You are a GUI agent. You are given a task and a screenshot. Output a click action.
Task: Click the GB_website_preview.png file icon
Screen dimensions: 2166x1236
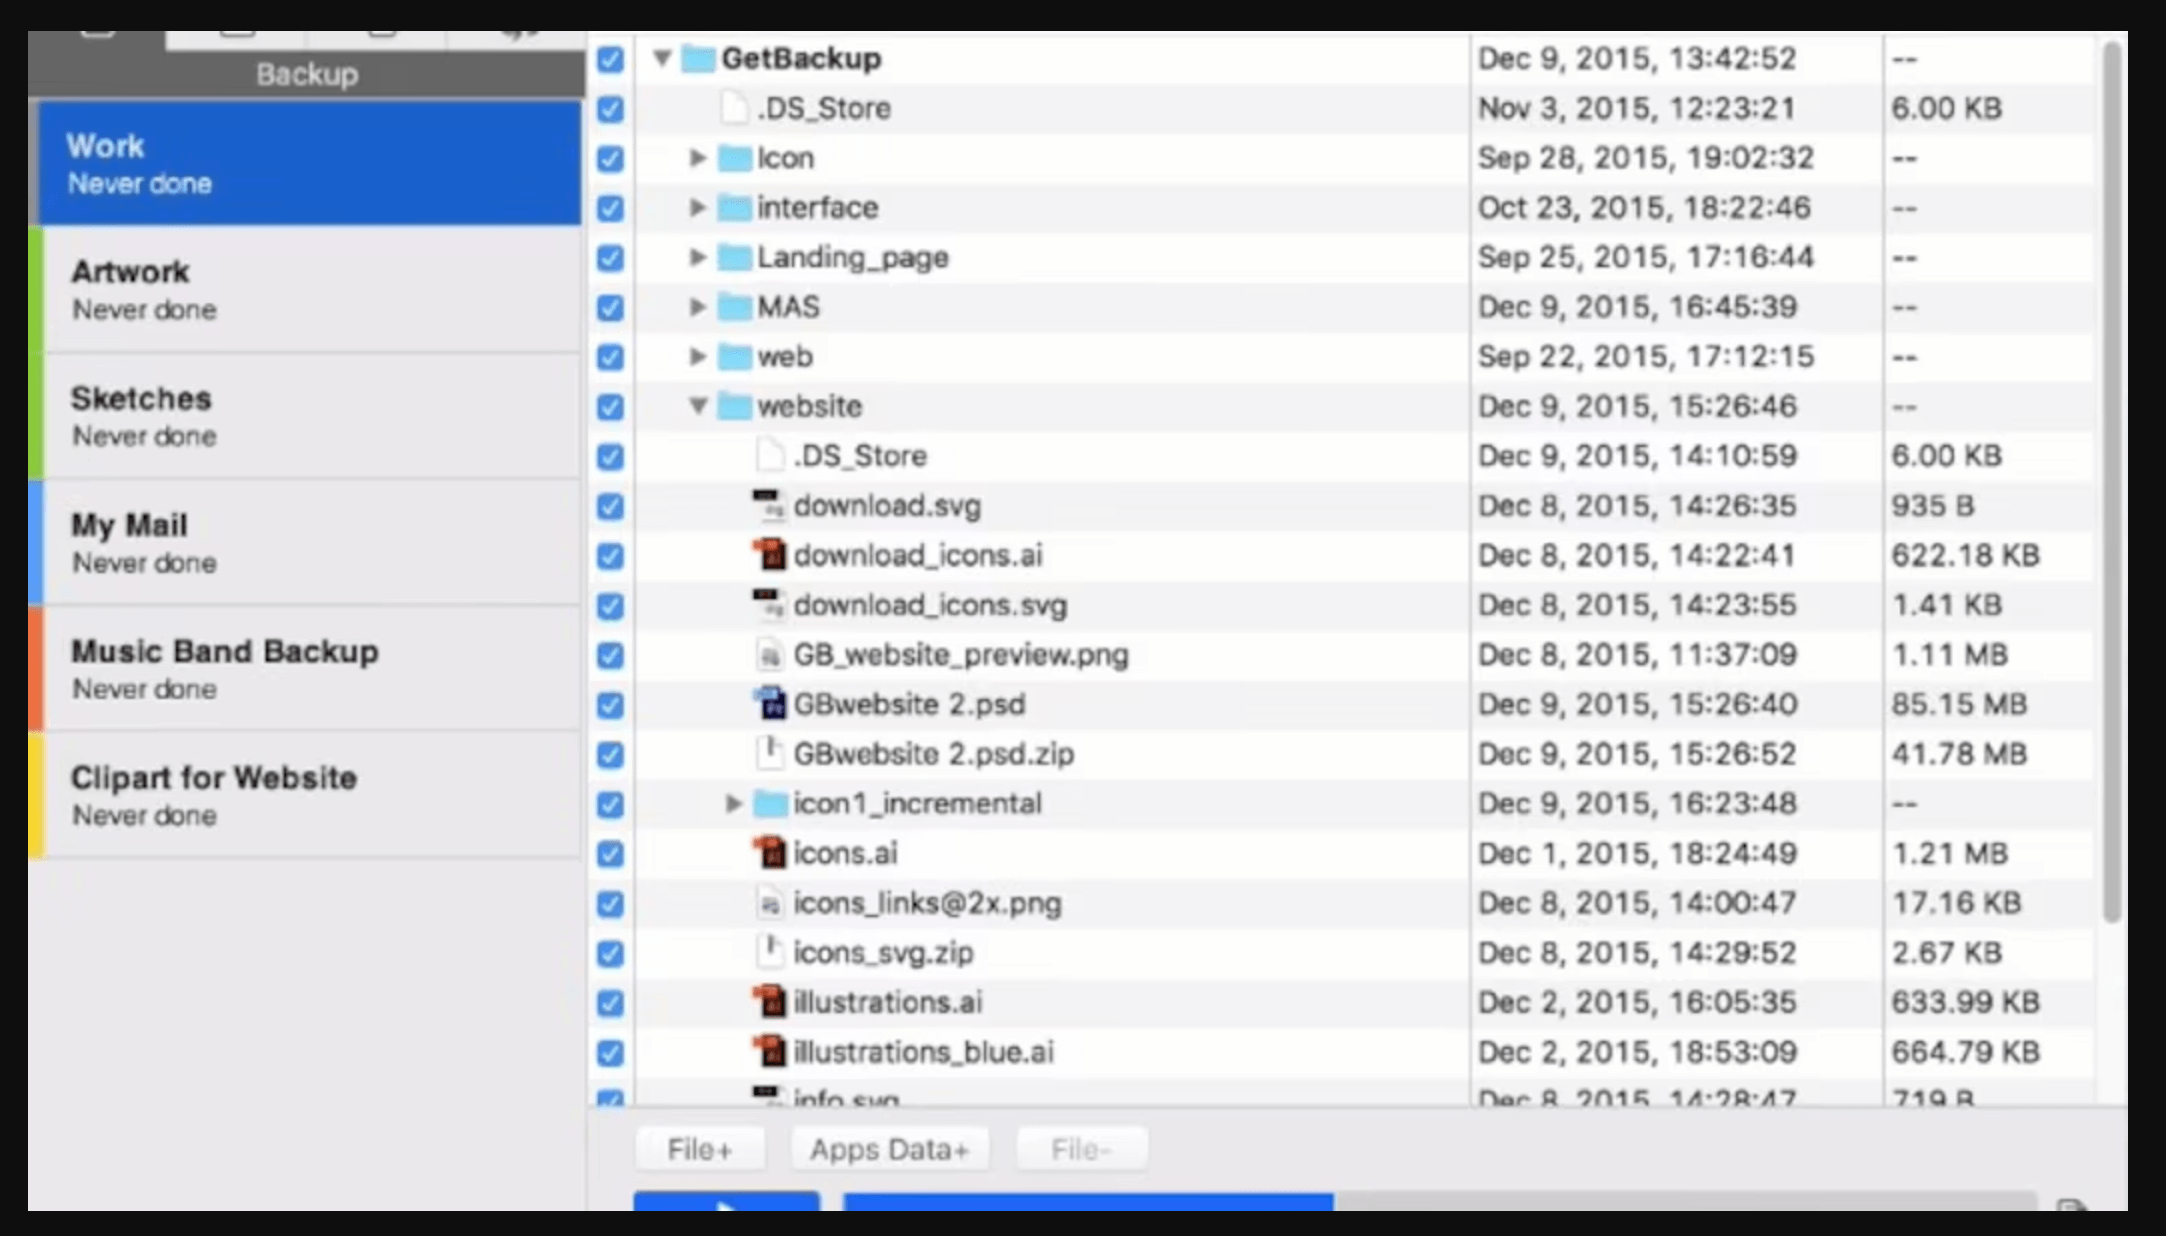click(x=769, y=655)
